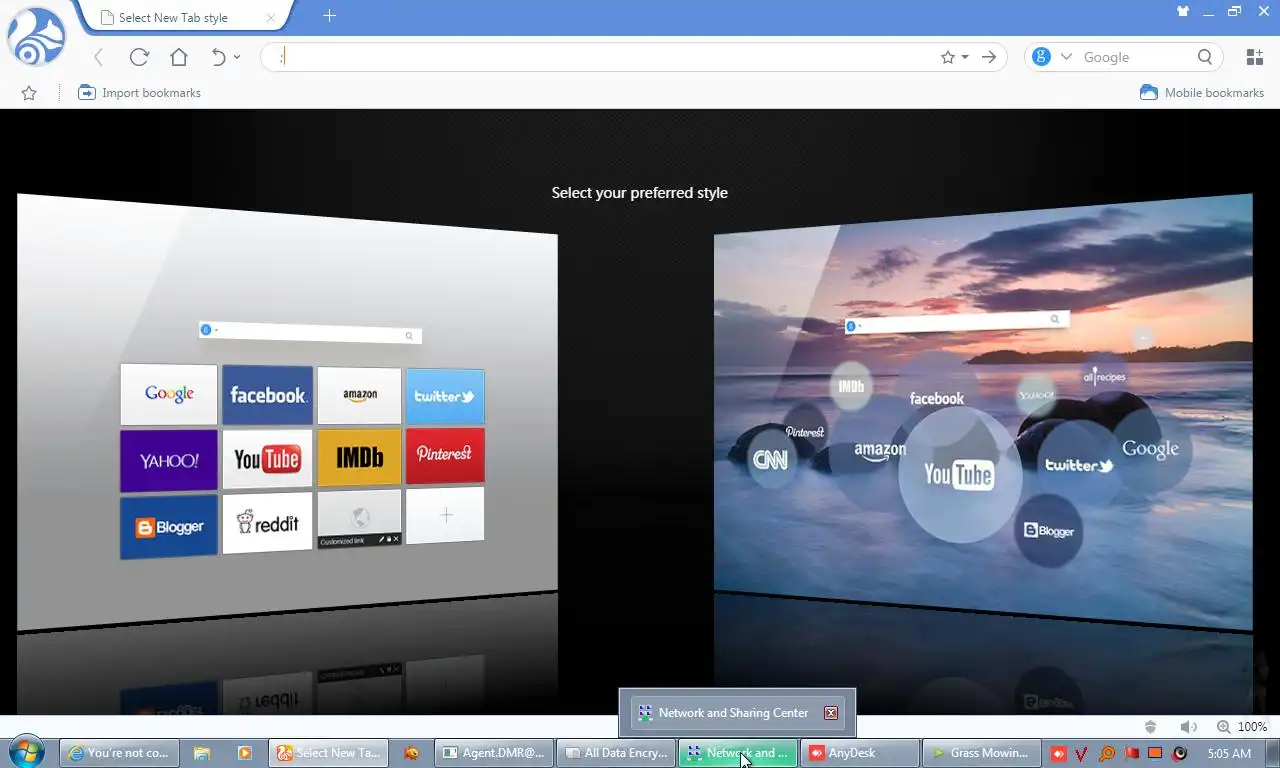Open Import bookmarks link
The image size is (1280, 768).
pos(139,93)
